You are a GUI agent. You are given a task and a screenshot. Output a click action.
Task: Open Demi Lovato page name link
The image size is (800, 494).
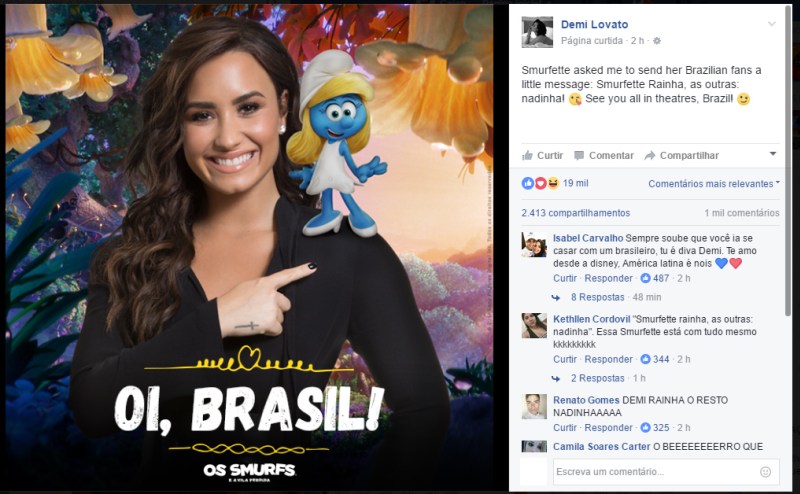pos(594,24)
